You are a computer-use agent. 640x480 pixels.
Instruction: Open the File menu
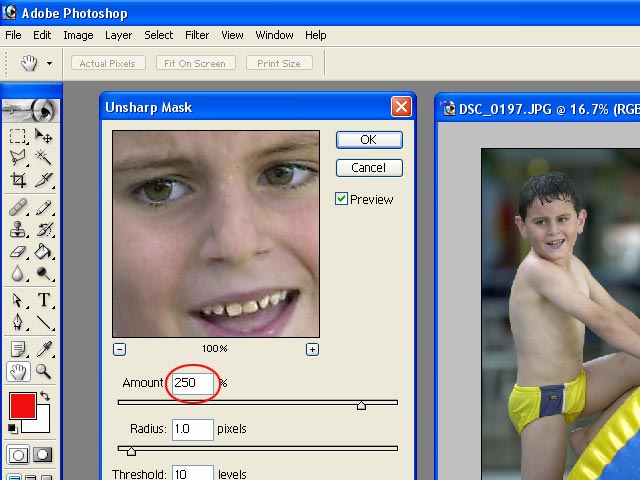[13, 35]
